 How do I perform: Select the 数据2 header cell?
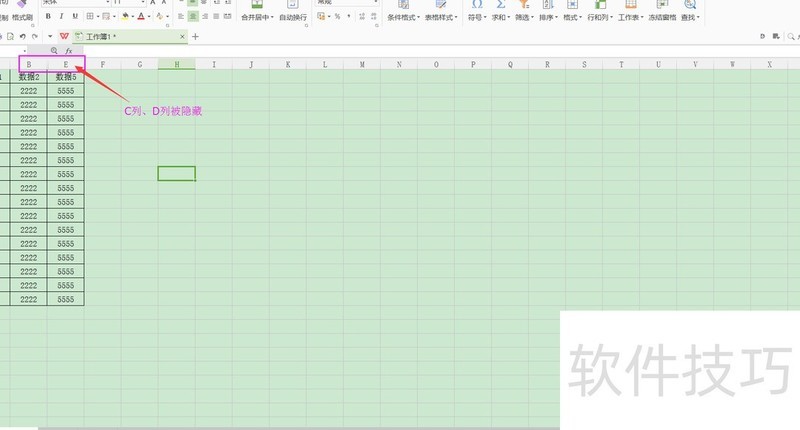tap(29, 77)
